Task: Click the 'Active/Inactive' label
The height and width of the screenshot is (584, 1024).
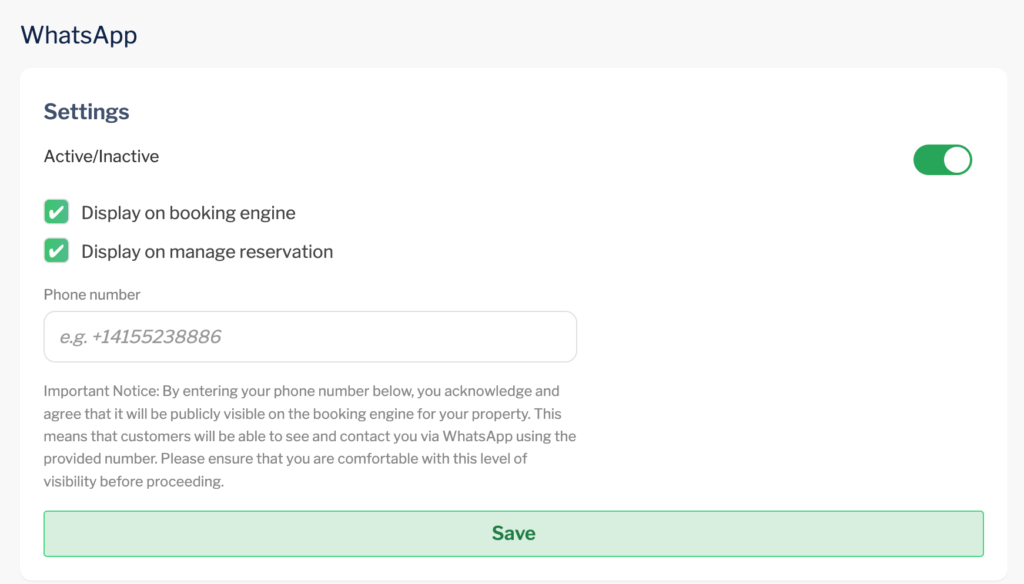Action: pos(101,156)
